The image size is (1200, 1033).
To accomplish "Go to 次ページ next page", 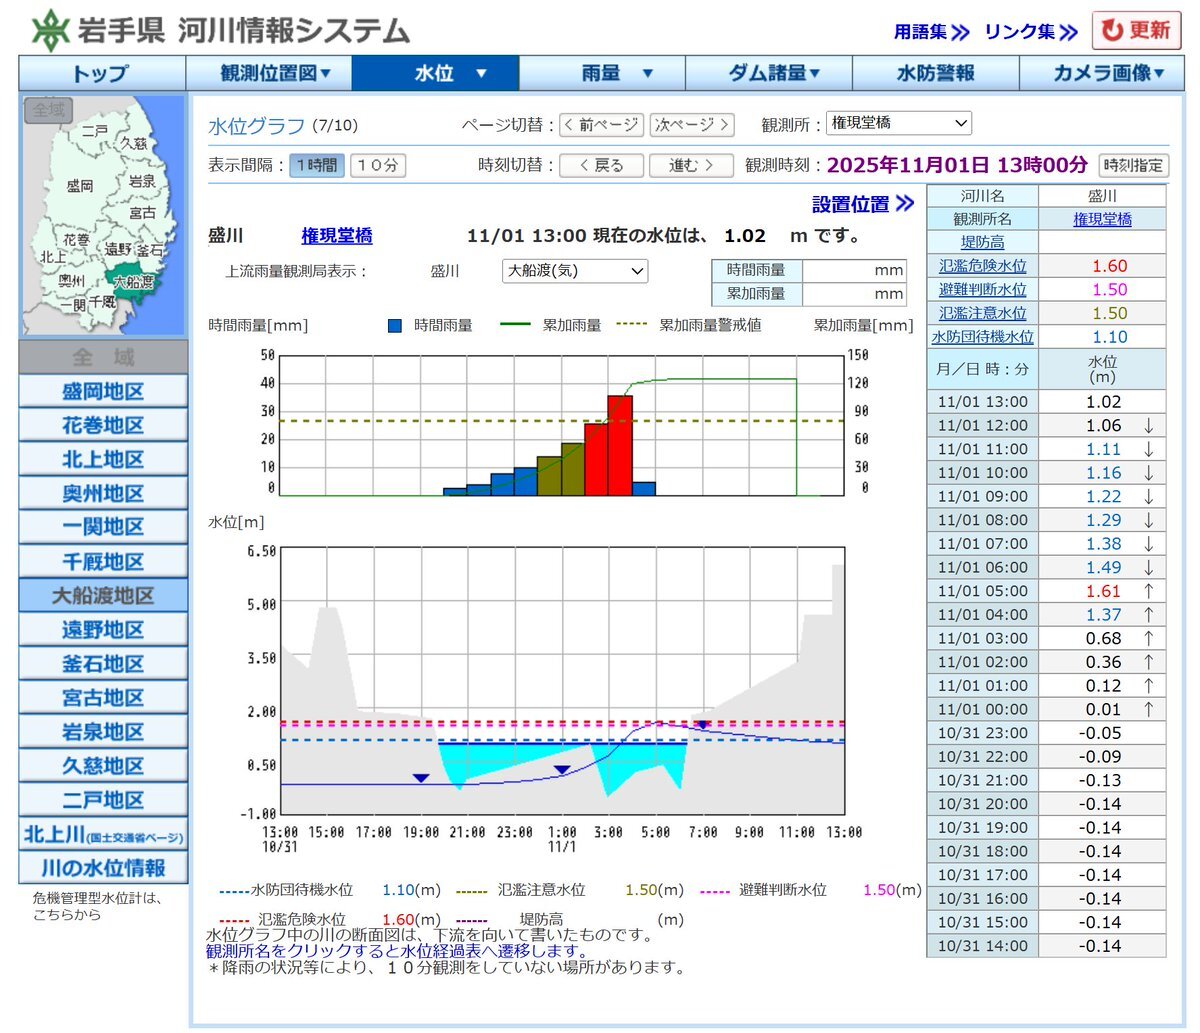I will click(x=692, y=125).
